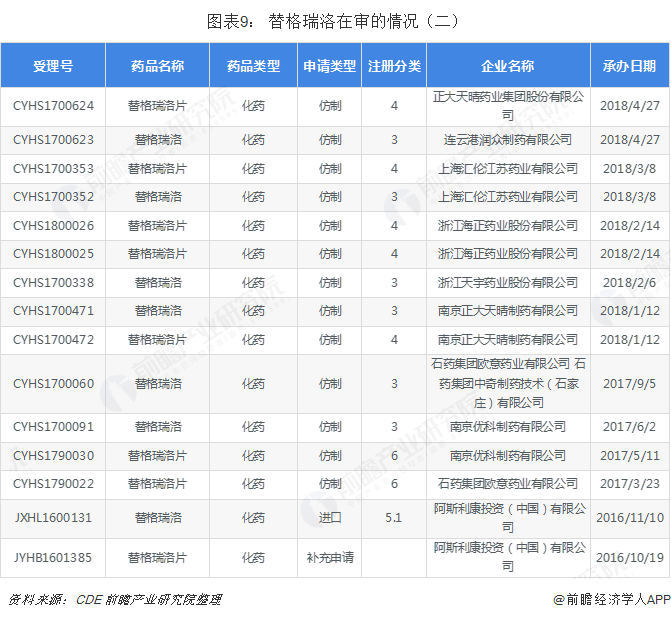Click the 药品类型 column header
The image size is (671, 618).
pyautogui.click(x=253, y=65)
